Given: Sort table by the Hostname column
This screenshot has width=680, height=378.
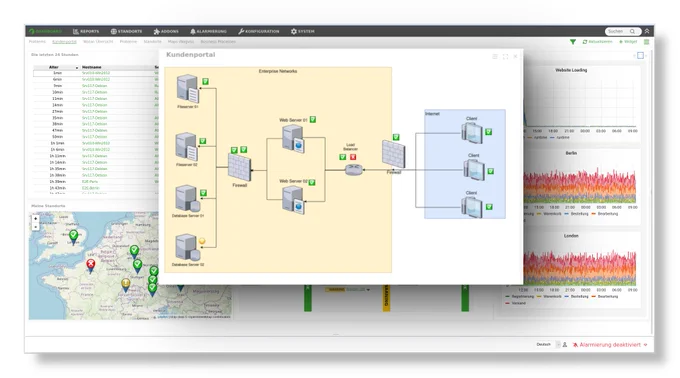Looking at the screenshot, I should (x=92, y=67).
